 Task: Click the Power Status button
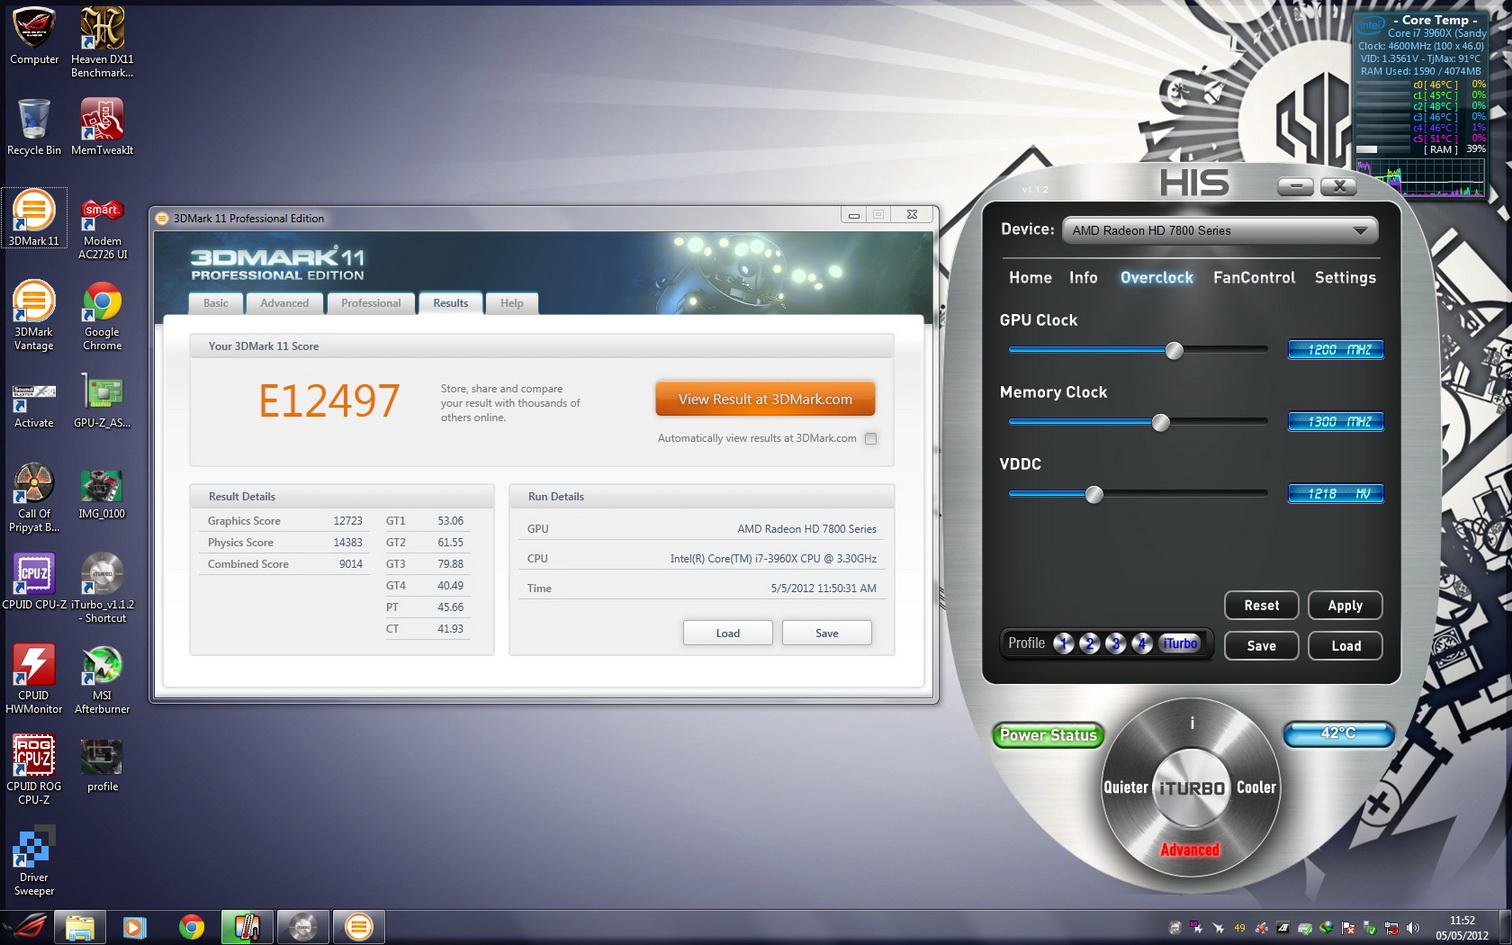1048,735
